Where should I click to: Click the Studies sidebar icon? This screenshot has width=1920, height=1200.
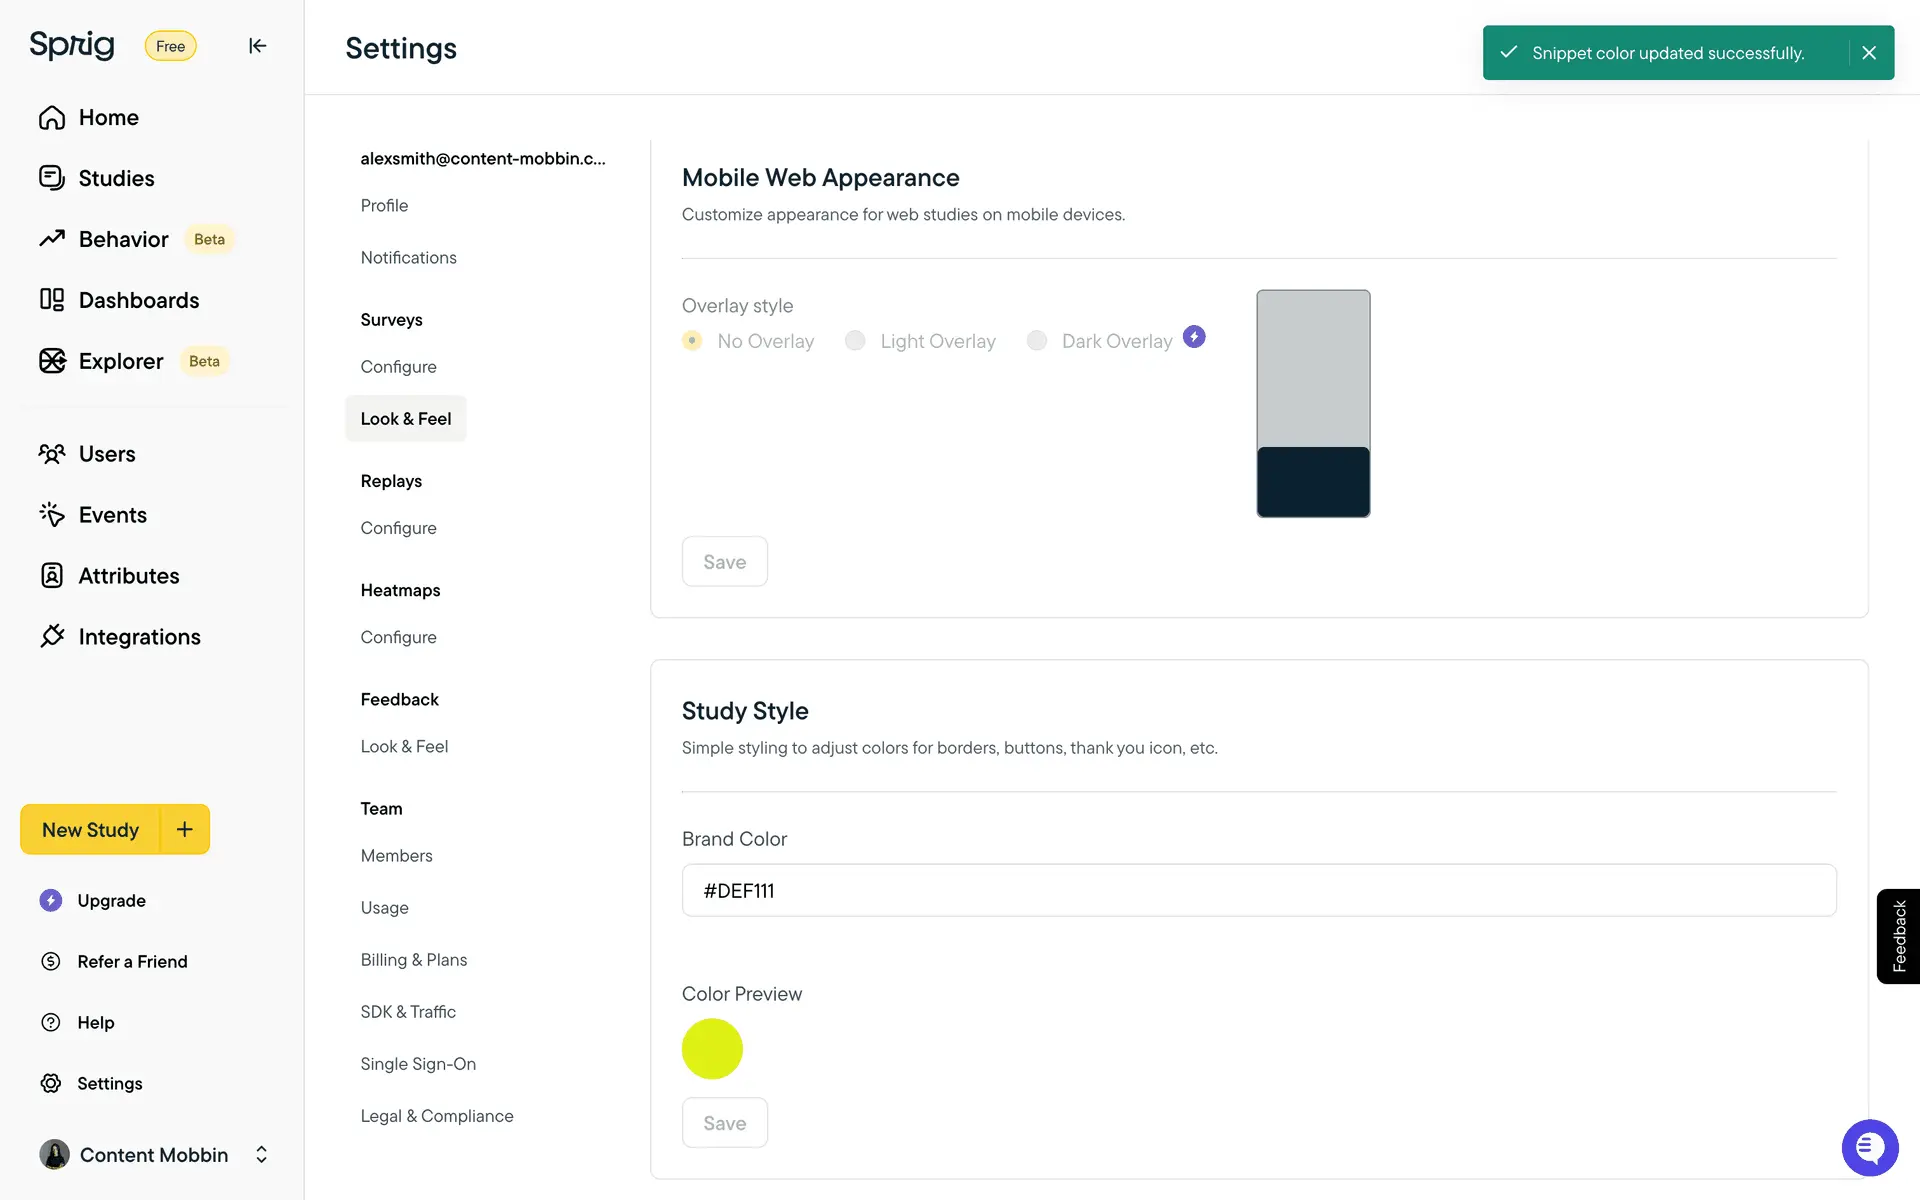(x=52, y=178)
